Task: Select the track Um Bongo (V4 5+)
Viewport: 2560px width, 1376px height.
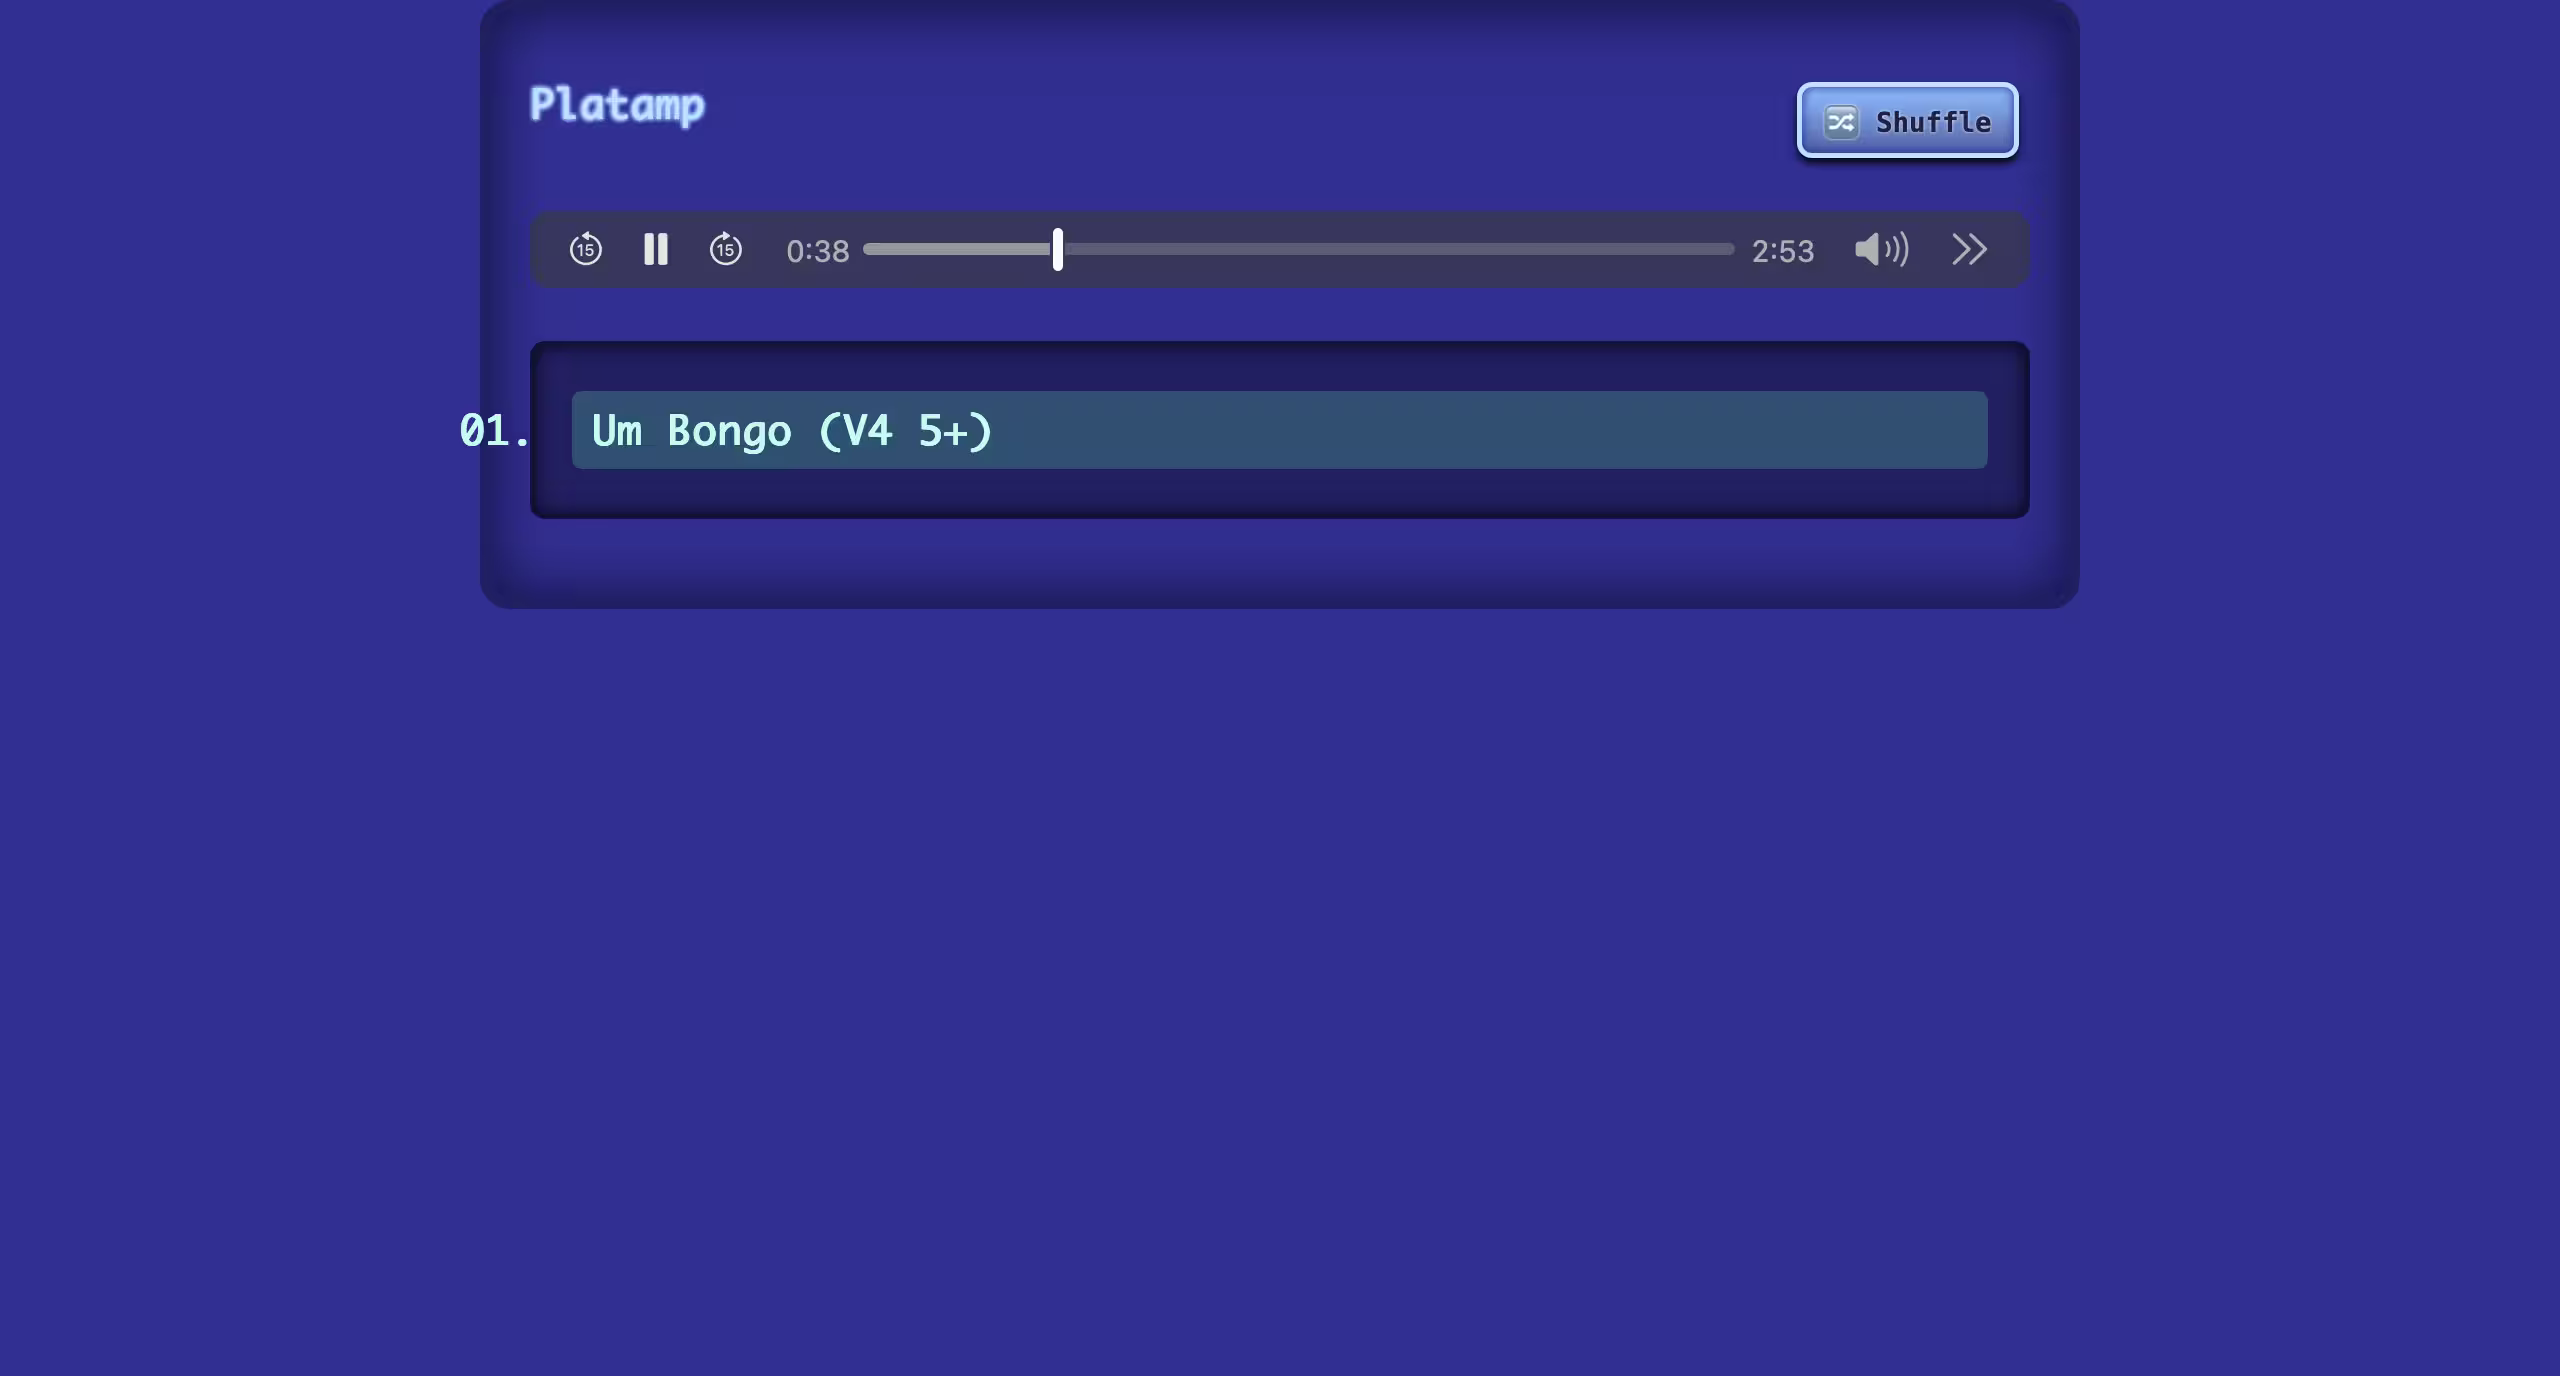Action: pos(791,431)
